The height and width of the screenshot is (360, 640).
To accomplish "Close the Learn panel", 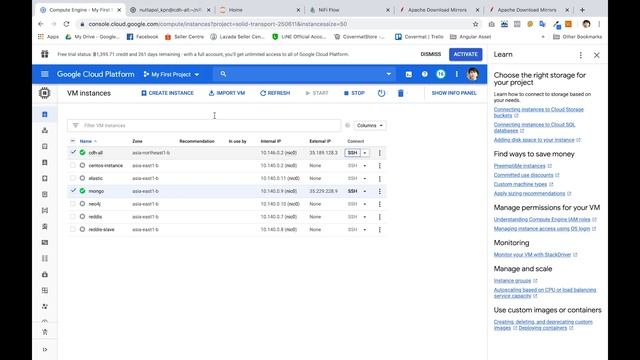I will click(x=596, y=55).
